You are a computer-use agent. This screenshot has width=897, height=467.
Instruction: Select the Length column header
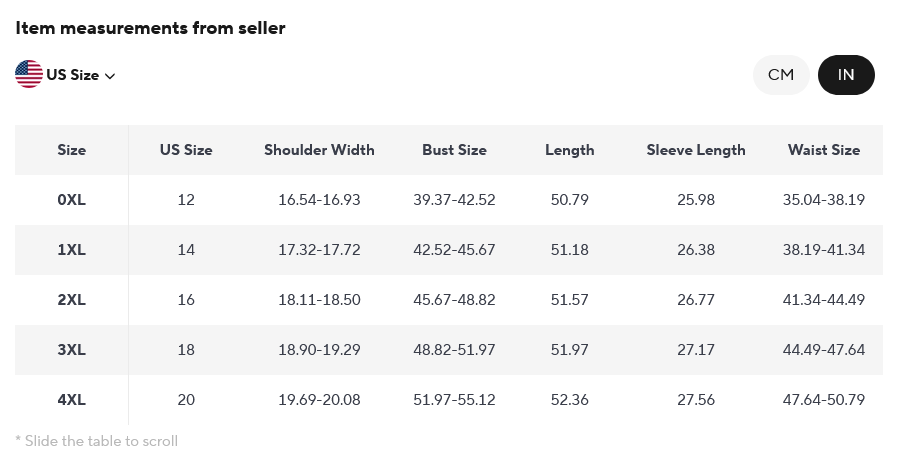570,150
